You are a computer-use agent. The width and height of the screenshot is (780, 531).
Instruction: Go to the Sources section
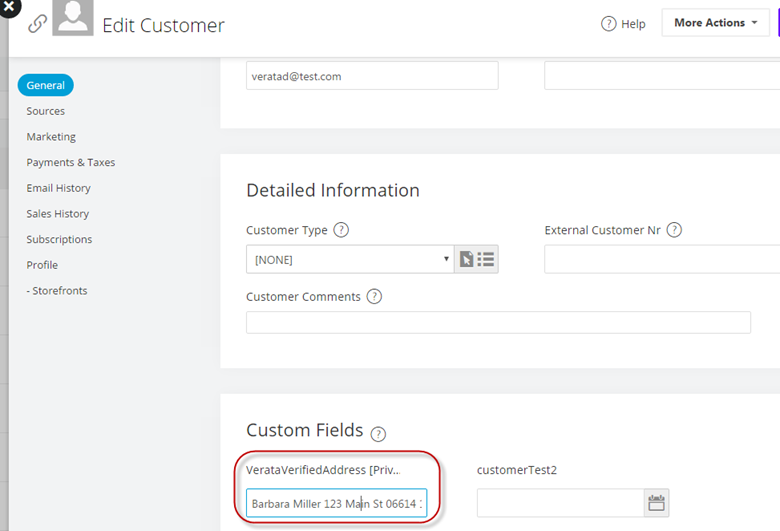pos(45,111)
